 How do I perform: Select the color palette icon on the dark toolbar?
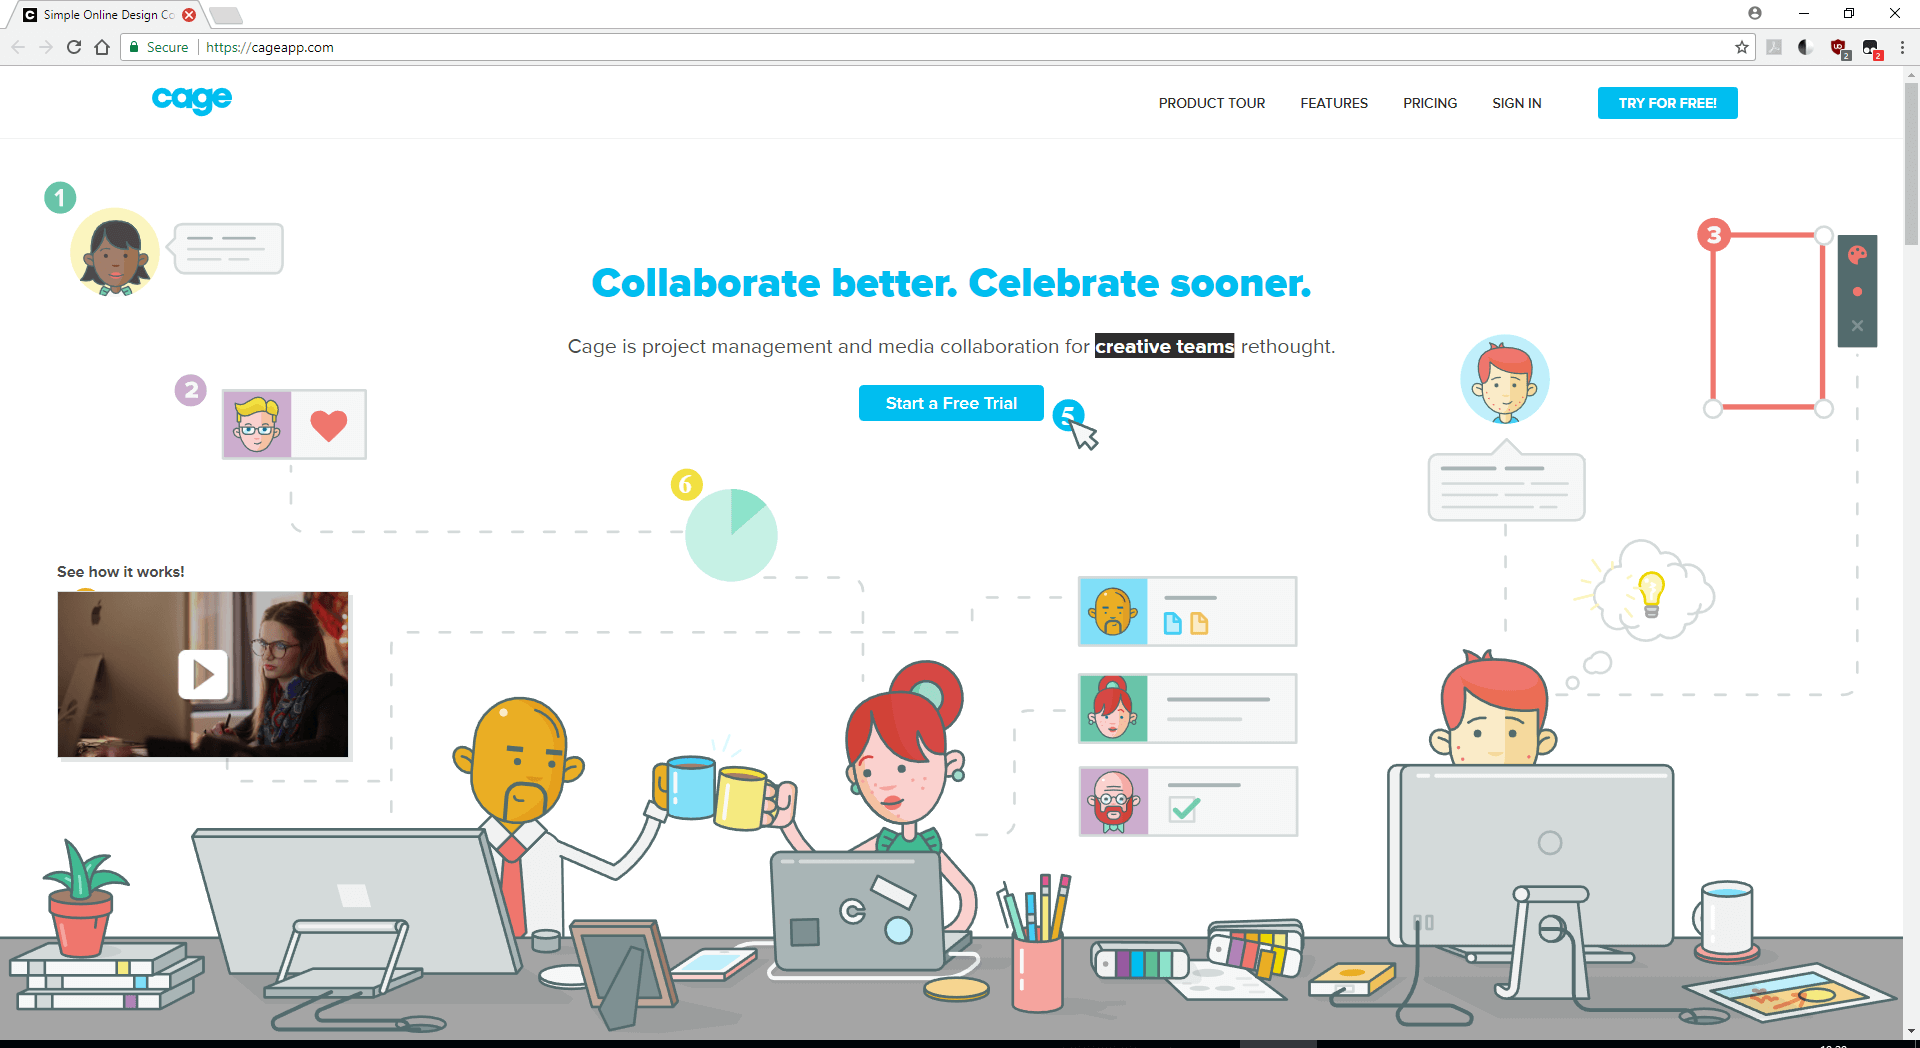tap(1857, 255)
